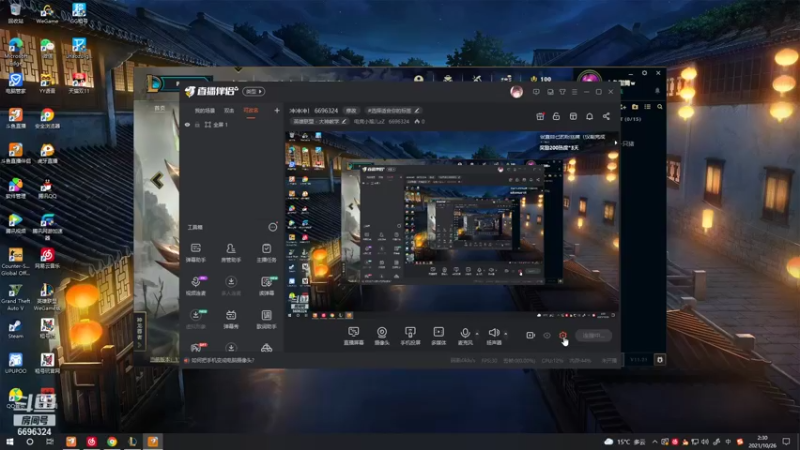This screenshot has height=450, width=800.
Task: Open the gift box icon with red dot
Action: pyautogui.click(x=540, y=116)
